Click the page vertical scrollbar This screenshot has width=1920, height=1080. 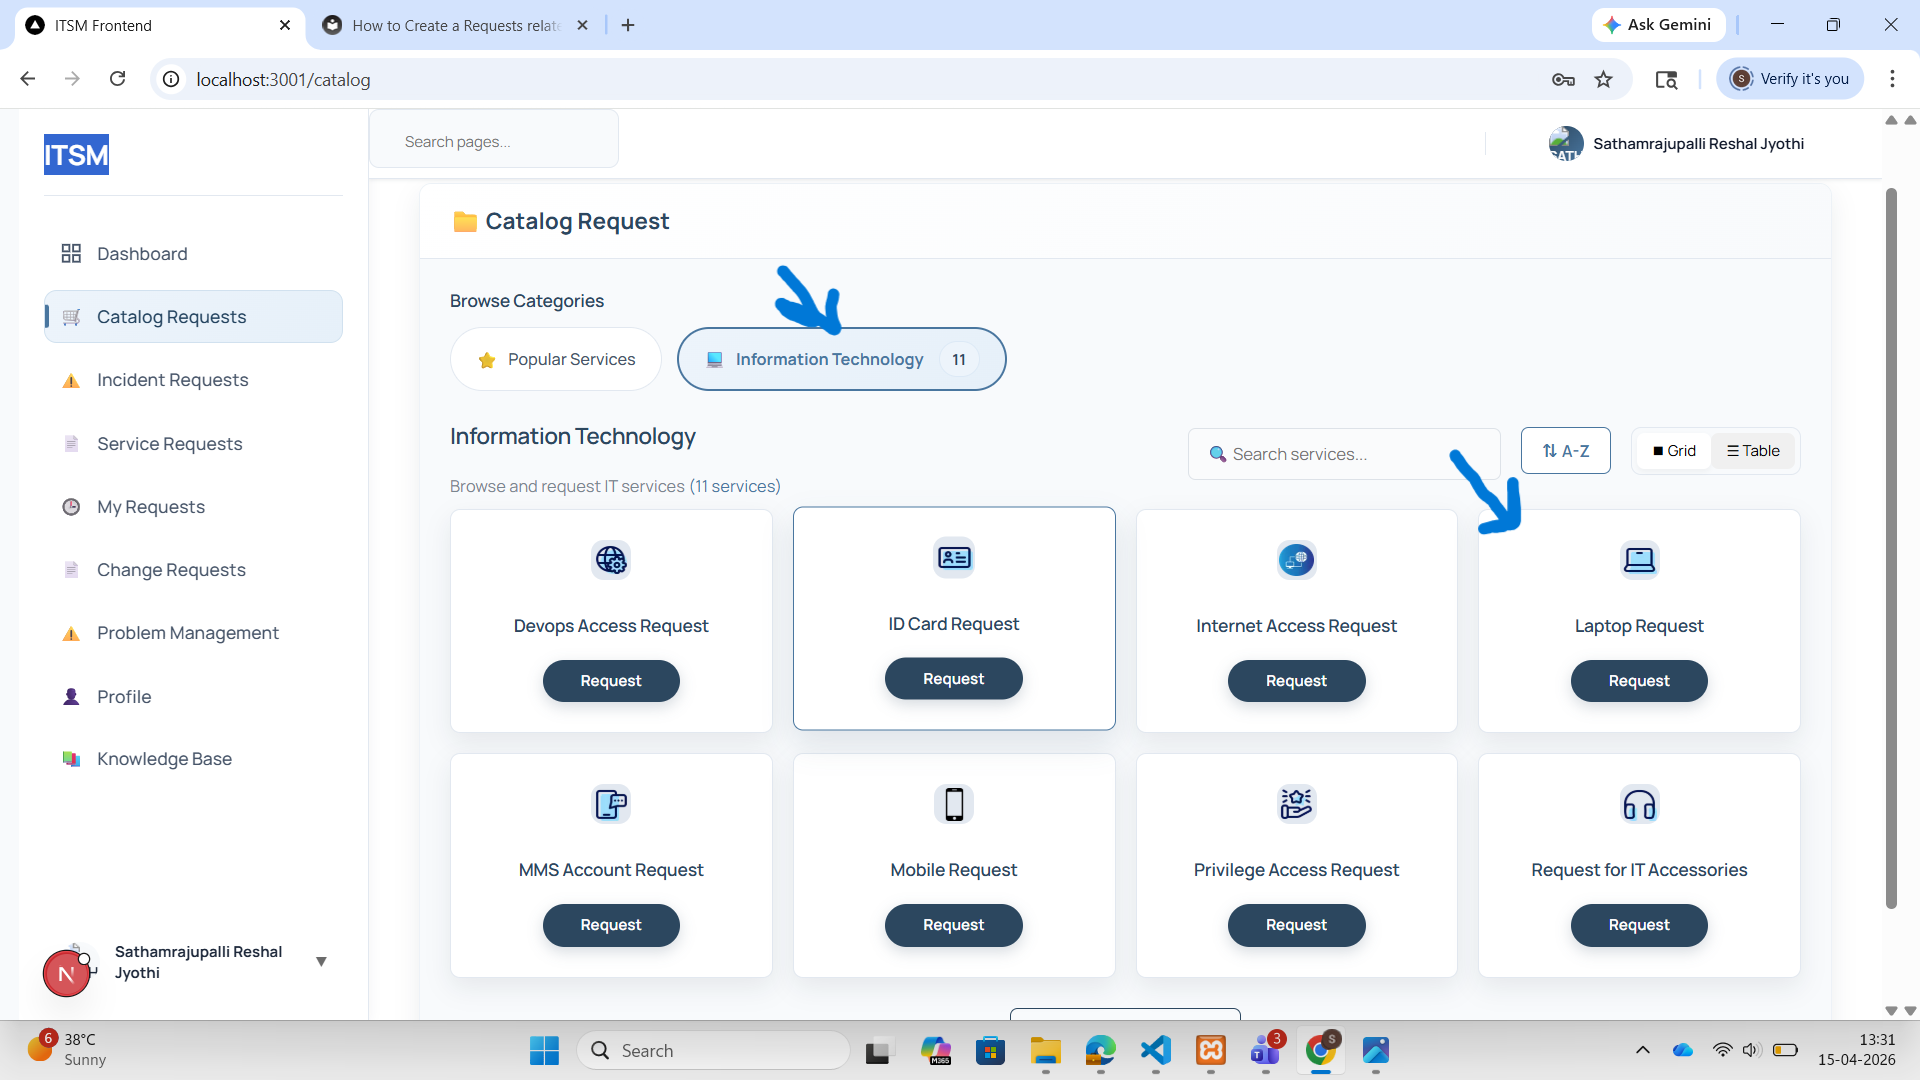1891,548
